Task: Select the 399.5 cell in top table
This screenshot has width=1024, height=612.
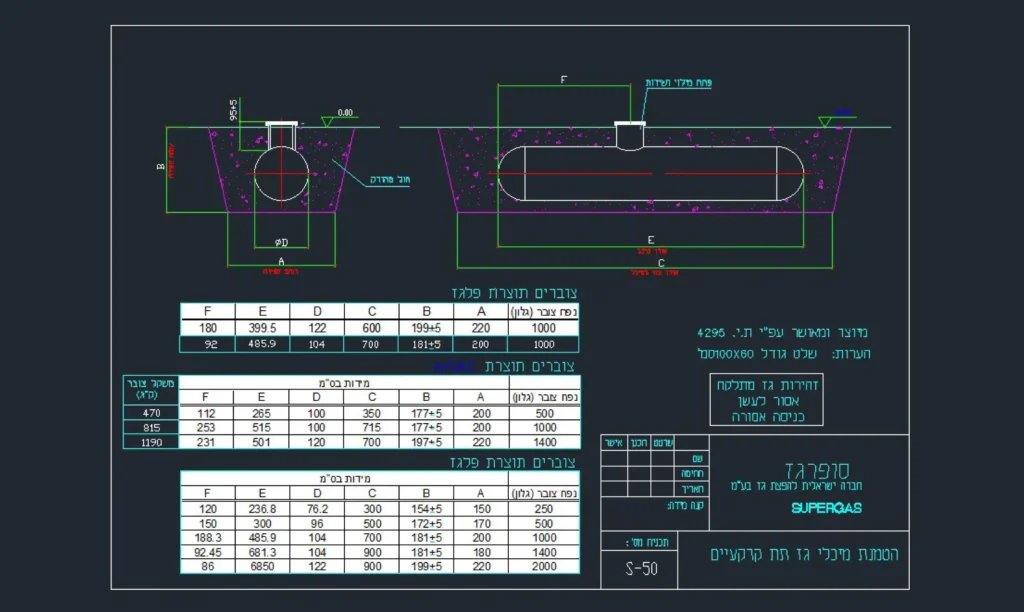Action: tap(262, 328)
